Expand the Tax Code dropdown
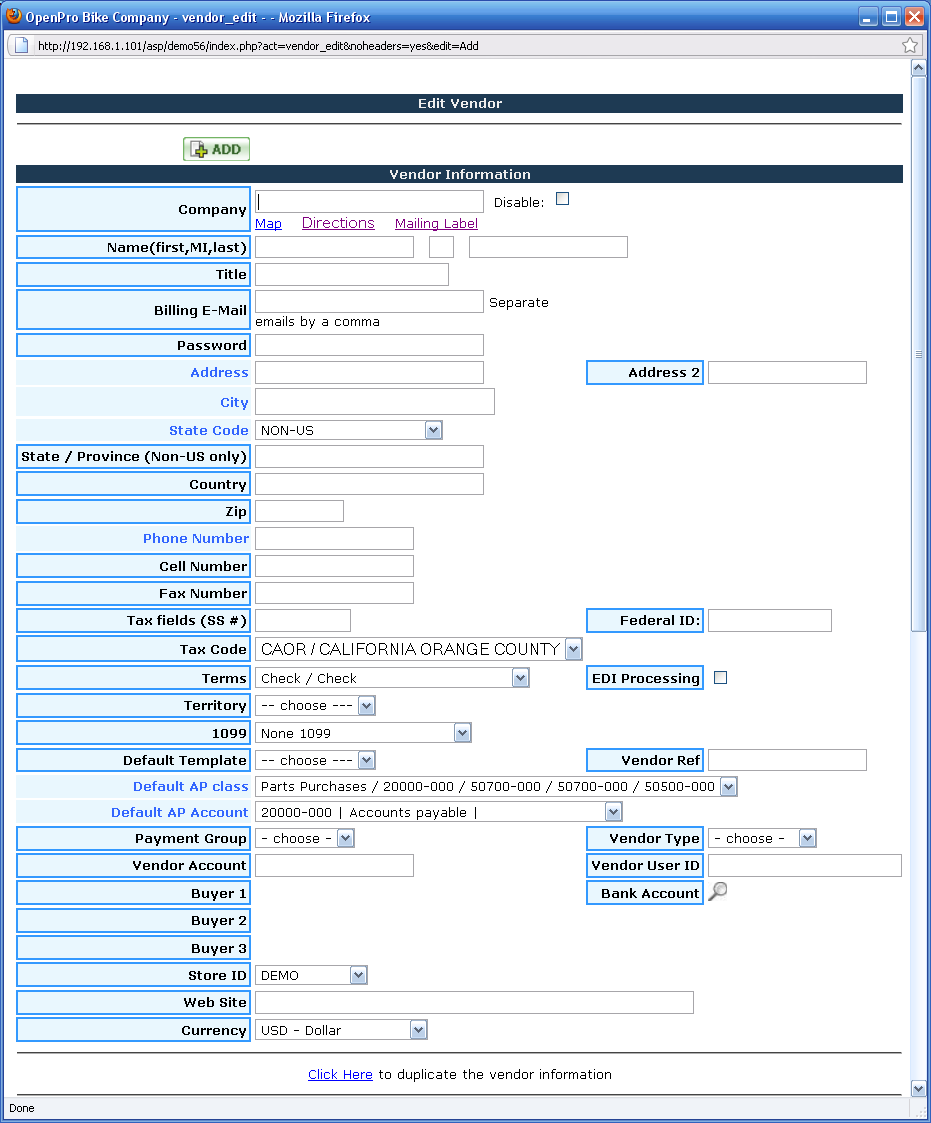Screen dimensions: 931x1123 pyautogui.click(x=419, y=649)
